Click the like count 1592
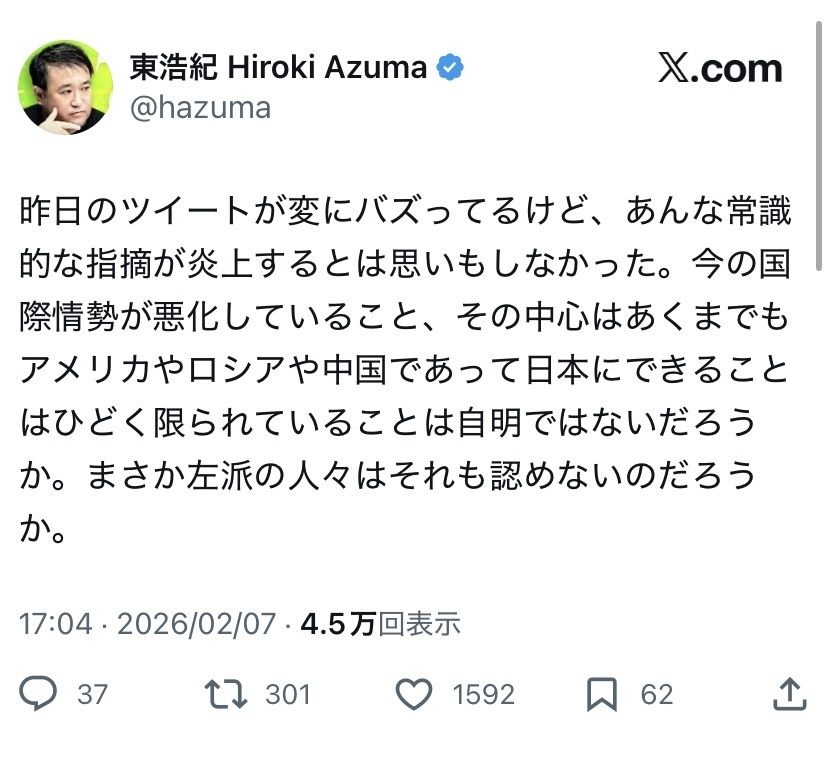Screen dimensions: 828x759 [483, 694]
